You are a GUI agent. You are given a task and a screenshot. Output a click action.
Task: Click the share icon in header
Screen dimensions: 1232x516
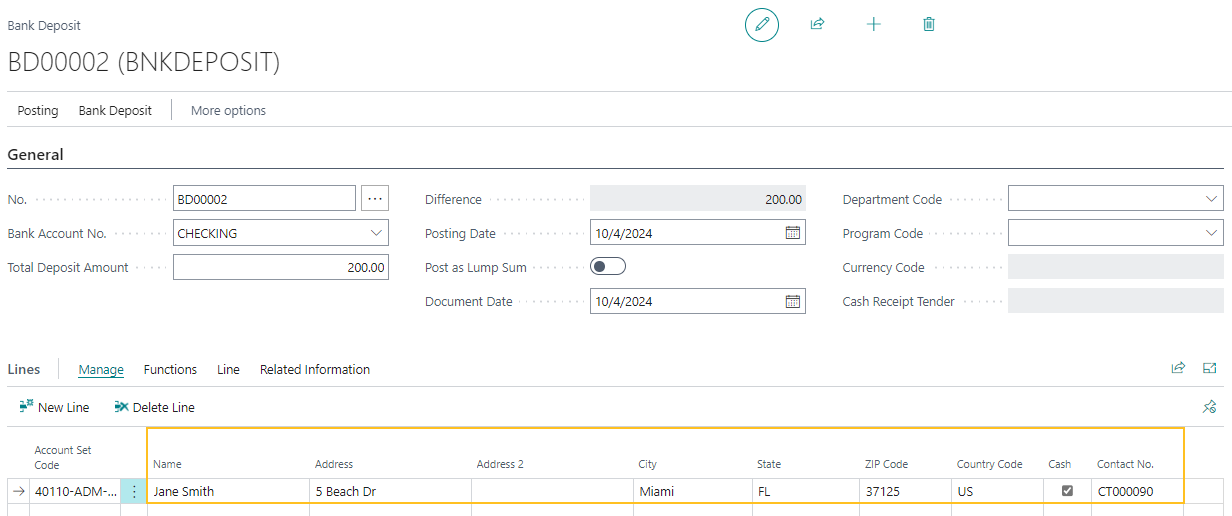click(x=817, y=24)
